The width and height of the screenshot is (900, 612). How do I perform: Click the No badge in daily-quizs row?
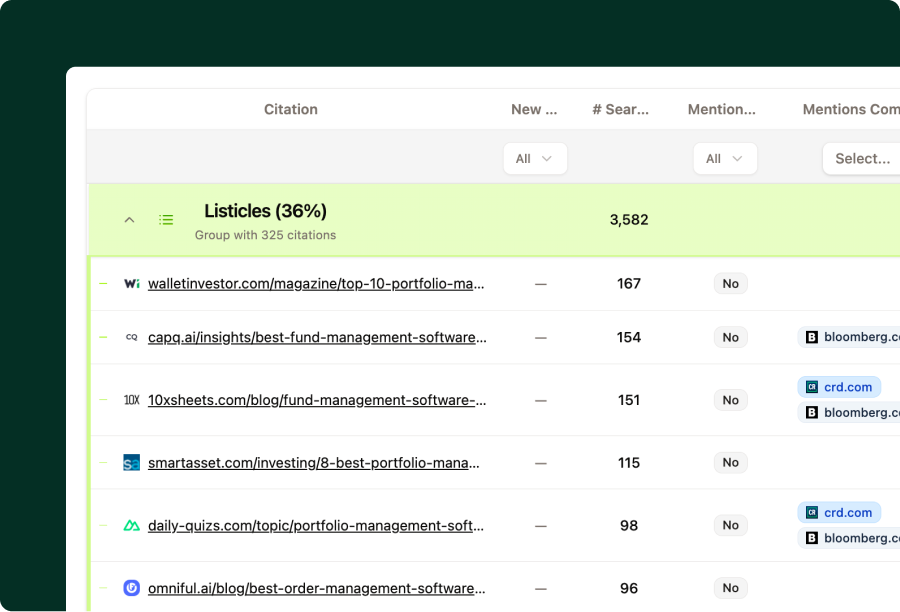pyautogui.click(x=731, y=525)
